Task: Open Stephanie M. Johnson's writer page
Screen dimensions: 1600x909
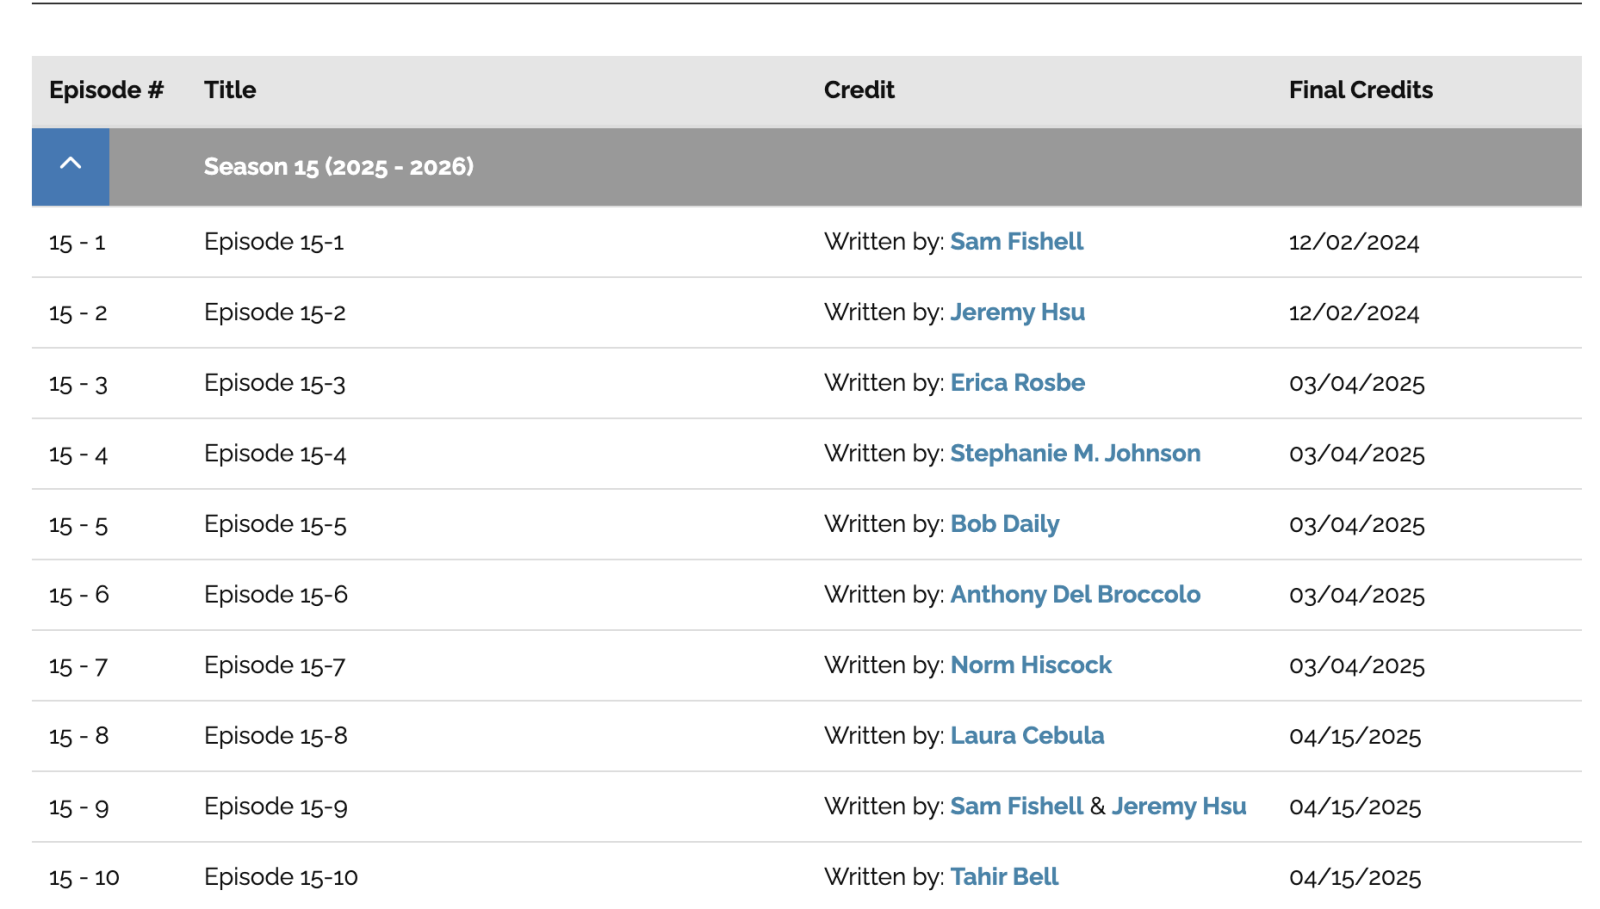Action: [x=1075, y=454]
